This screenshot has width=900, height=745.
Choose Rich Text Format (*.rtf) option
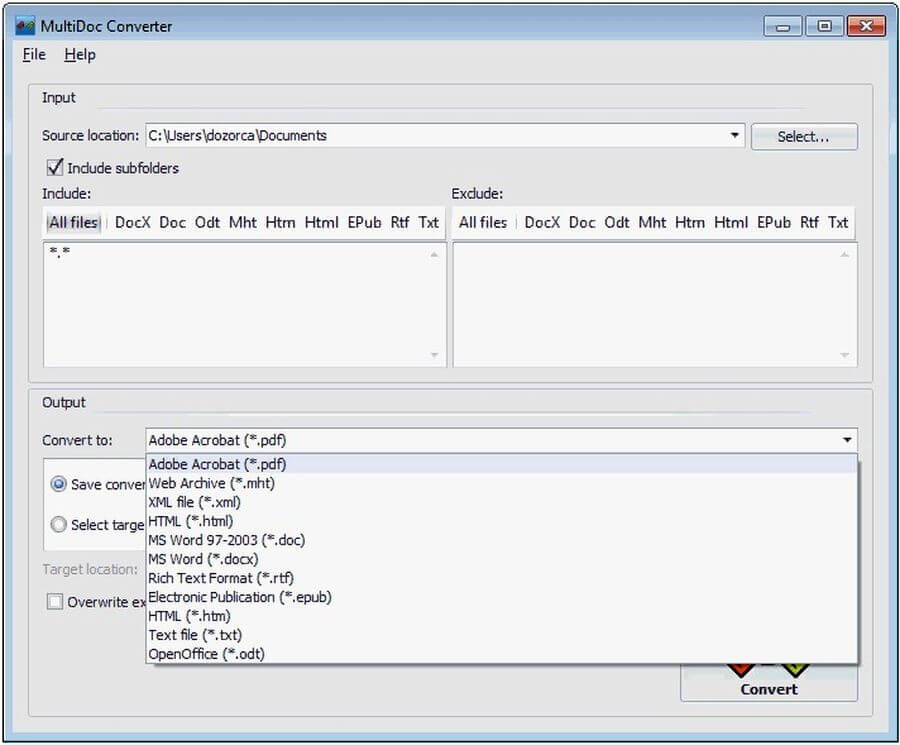[x=502, y=577]
